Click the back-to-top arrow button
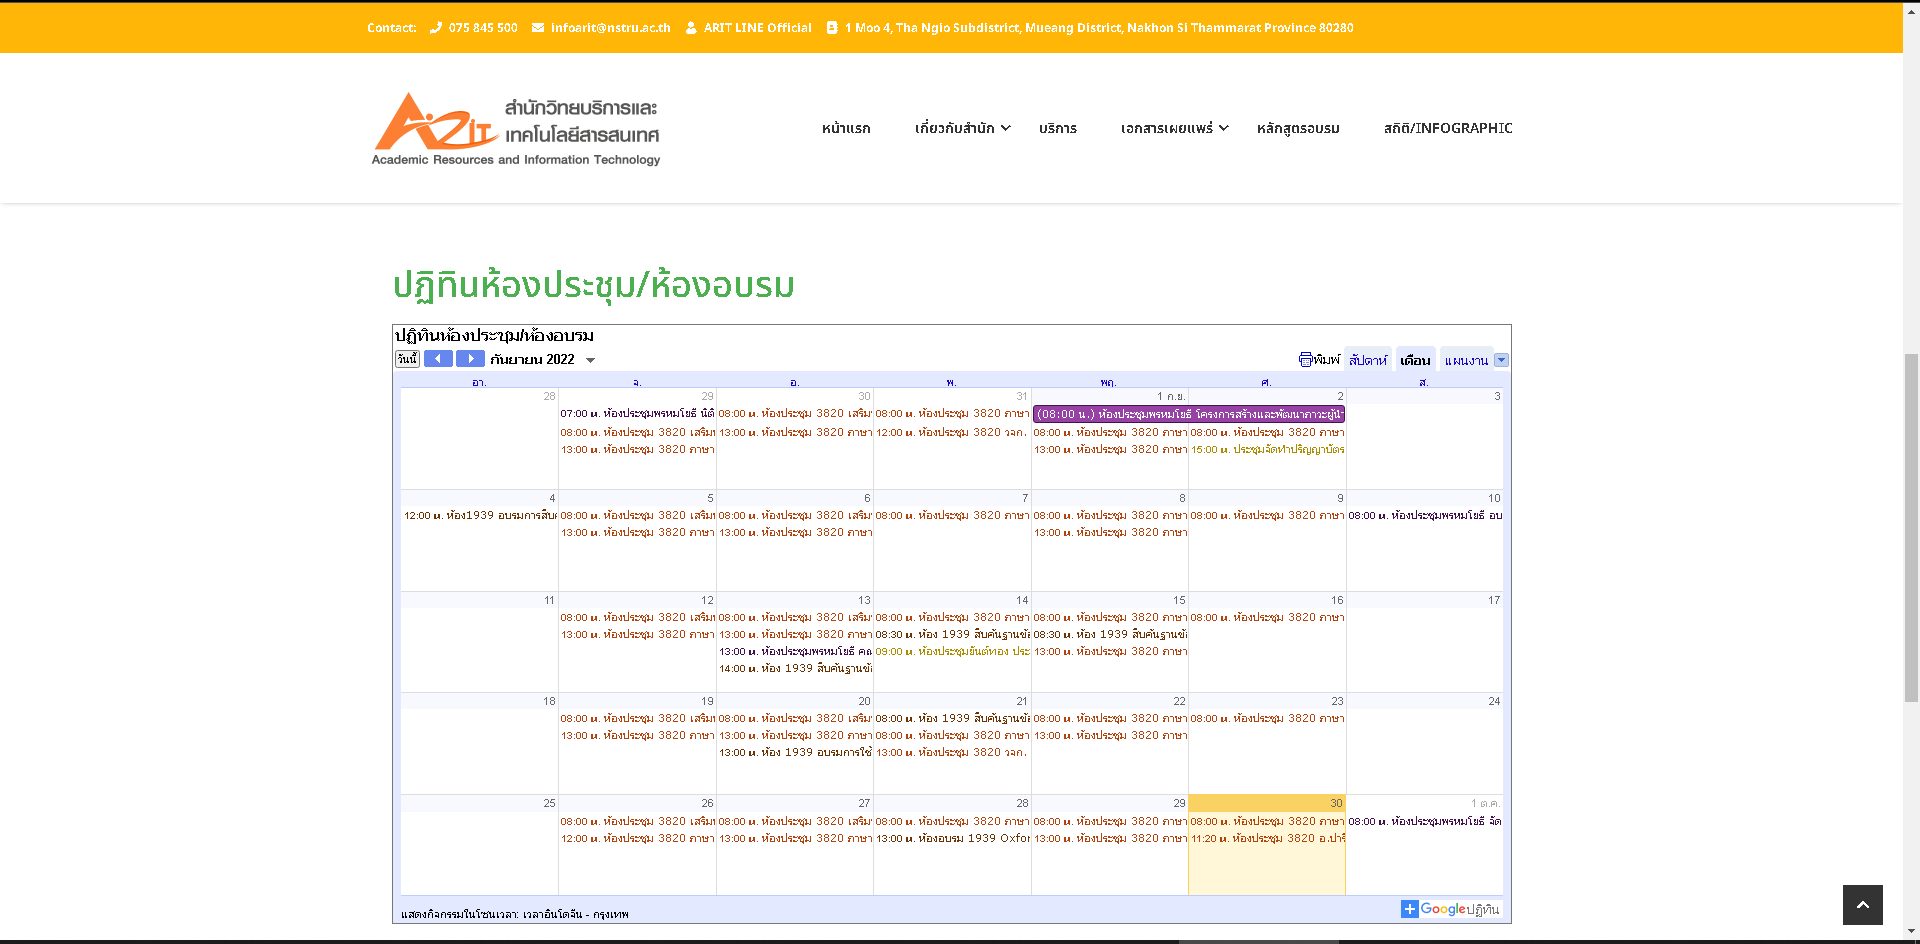 pos(1863,905)
